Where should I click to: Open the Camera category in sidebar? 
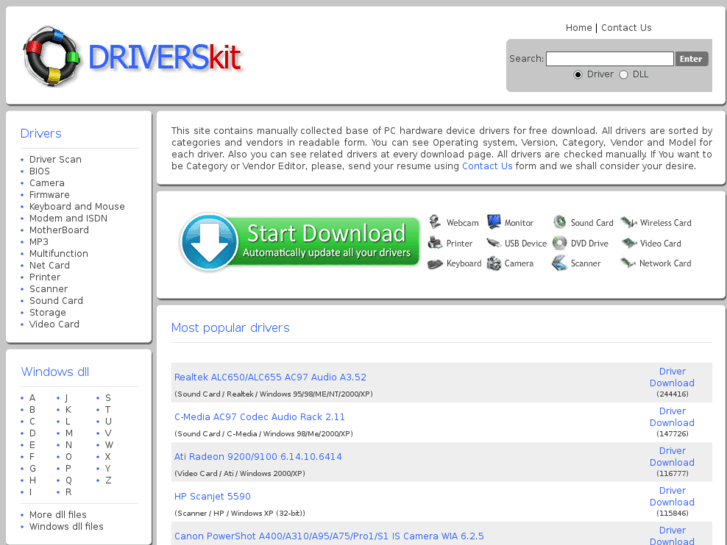(47, 183)
